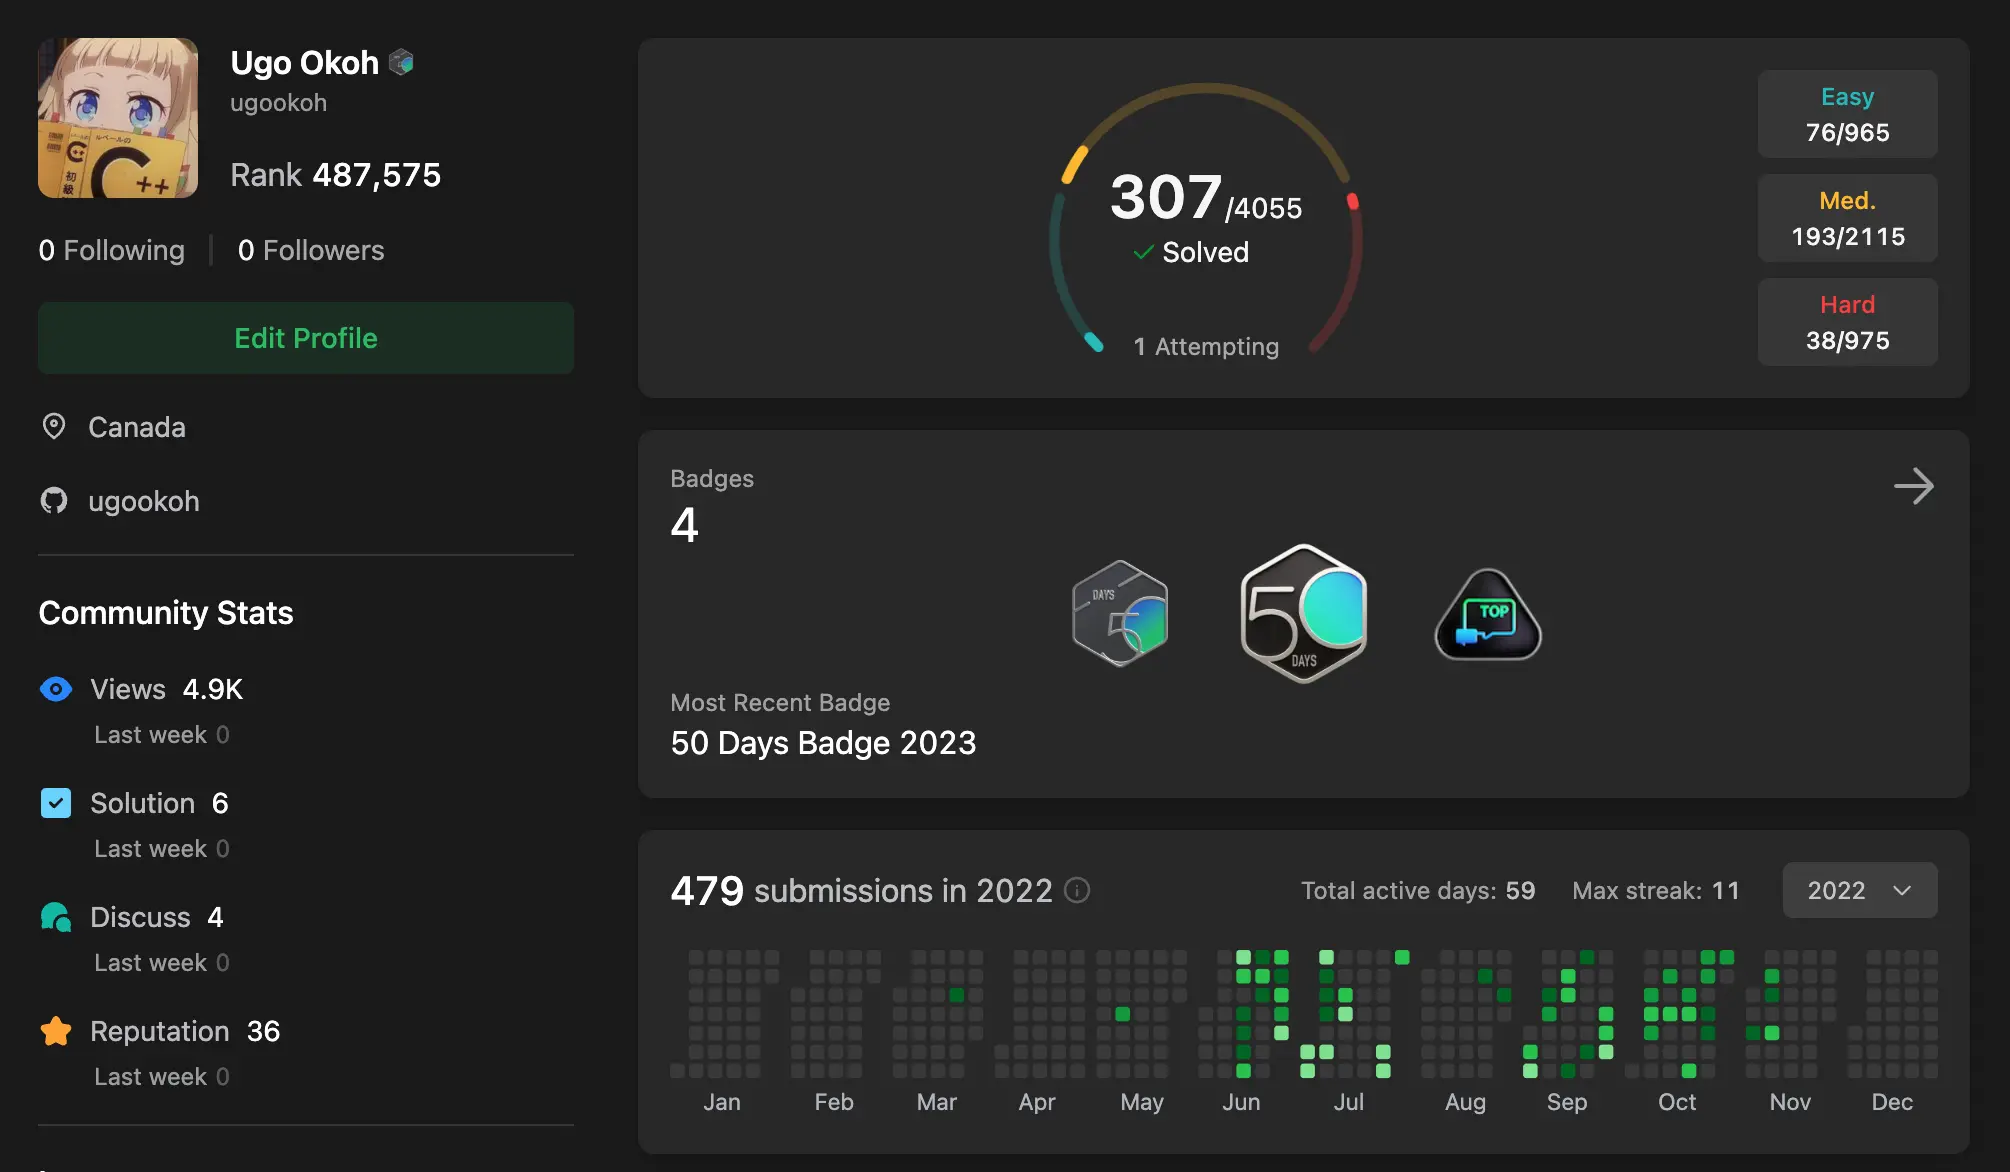The width and height of the screenshot is (2010, 1172).
Task: Click the 307 solved progress ring
Action: 1206,218
